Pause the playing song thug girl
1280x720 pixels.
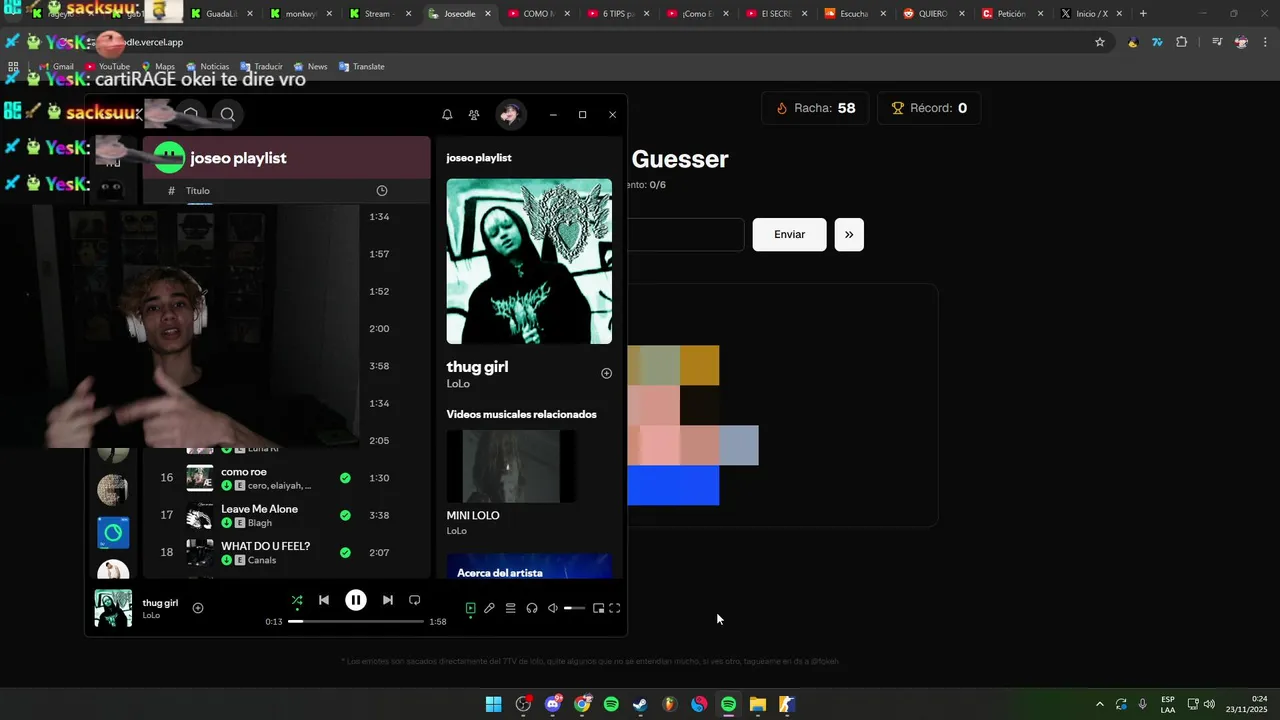pos(355,600)
